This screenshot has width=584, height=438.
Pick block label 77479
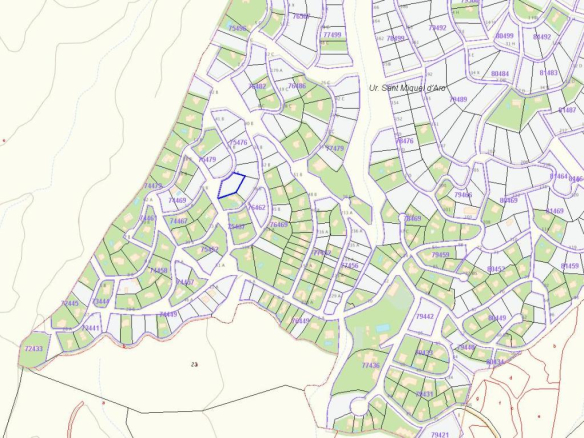[334, 148]
